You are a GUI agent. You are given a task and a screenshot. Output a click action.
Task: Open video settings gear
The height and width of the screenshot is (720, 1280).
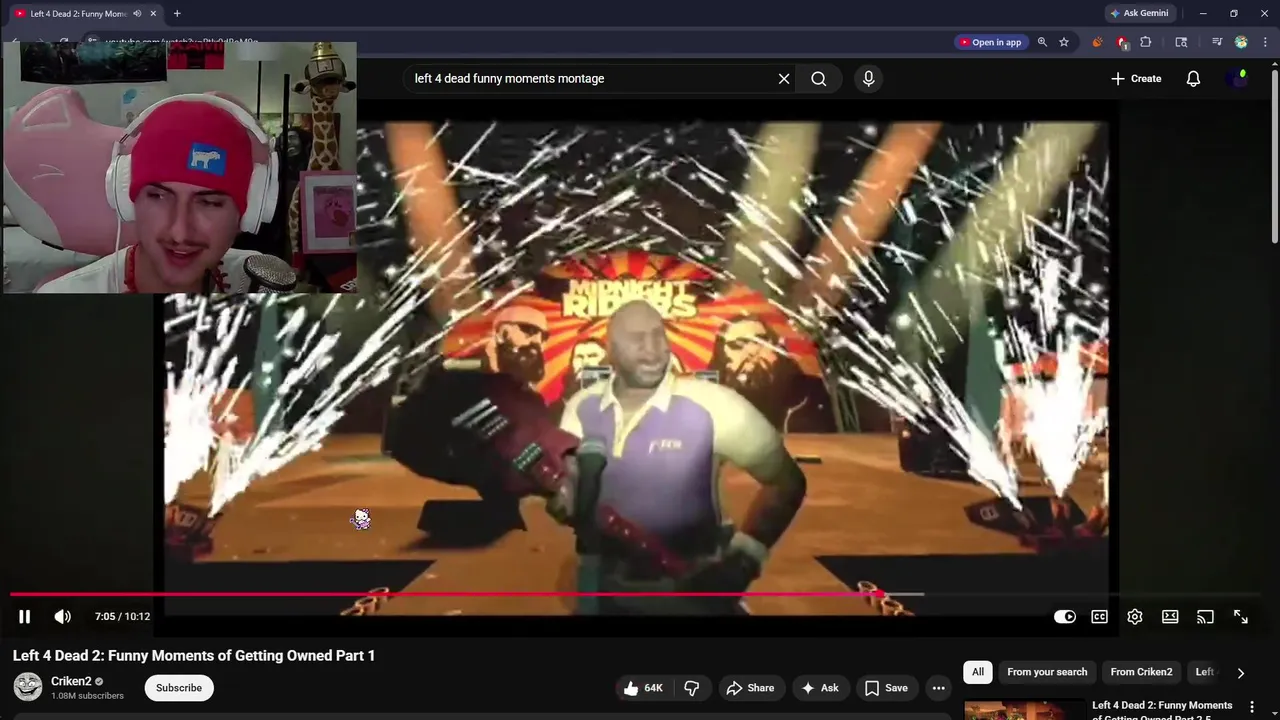point(1135,617)
